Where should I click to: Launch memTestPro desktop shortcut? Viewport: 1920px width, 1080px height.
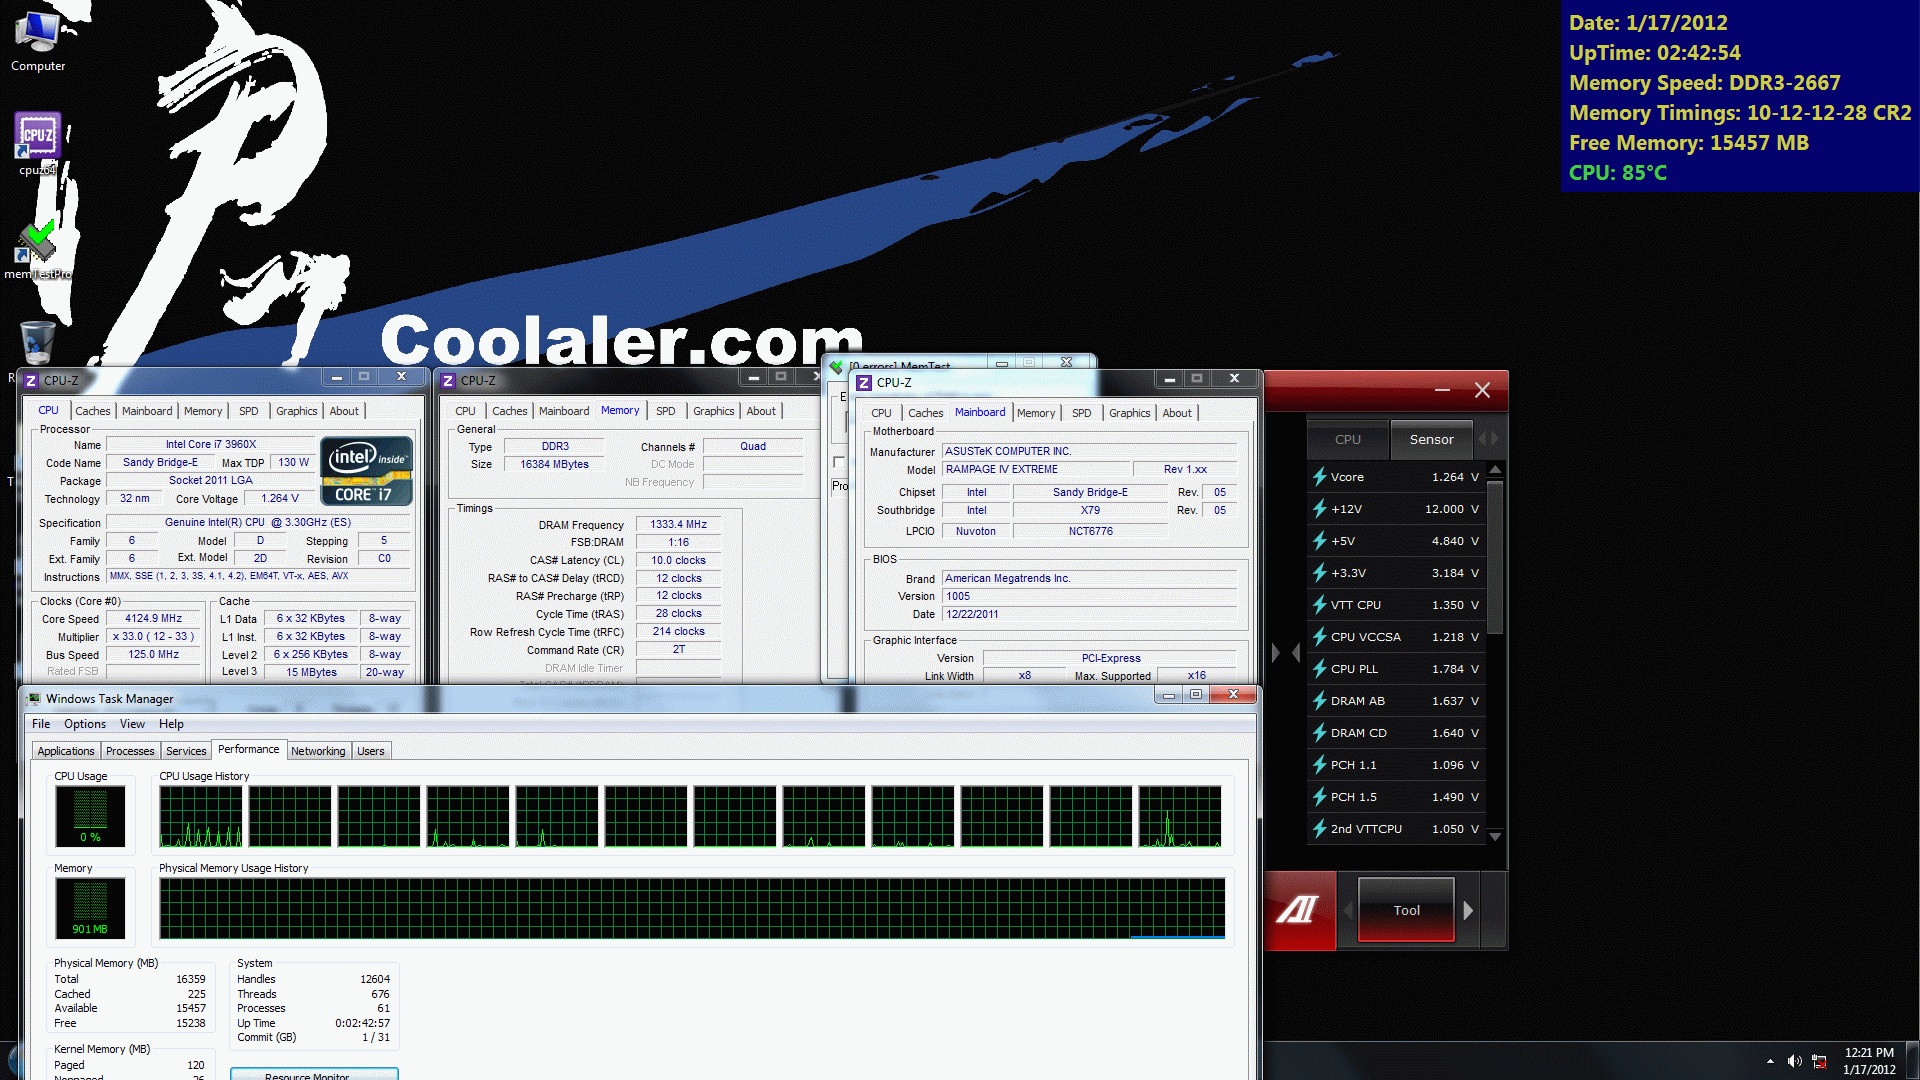pos(38,250)
